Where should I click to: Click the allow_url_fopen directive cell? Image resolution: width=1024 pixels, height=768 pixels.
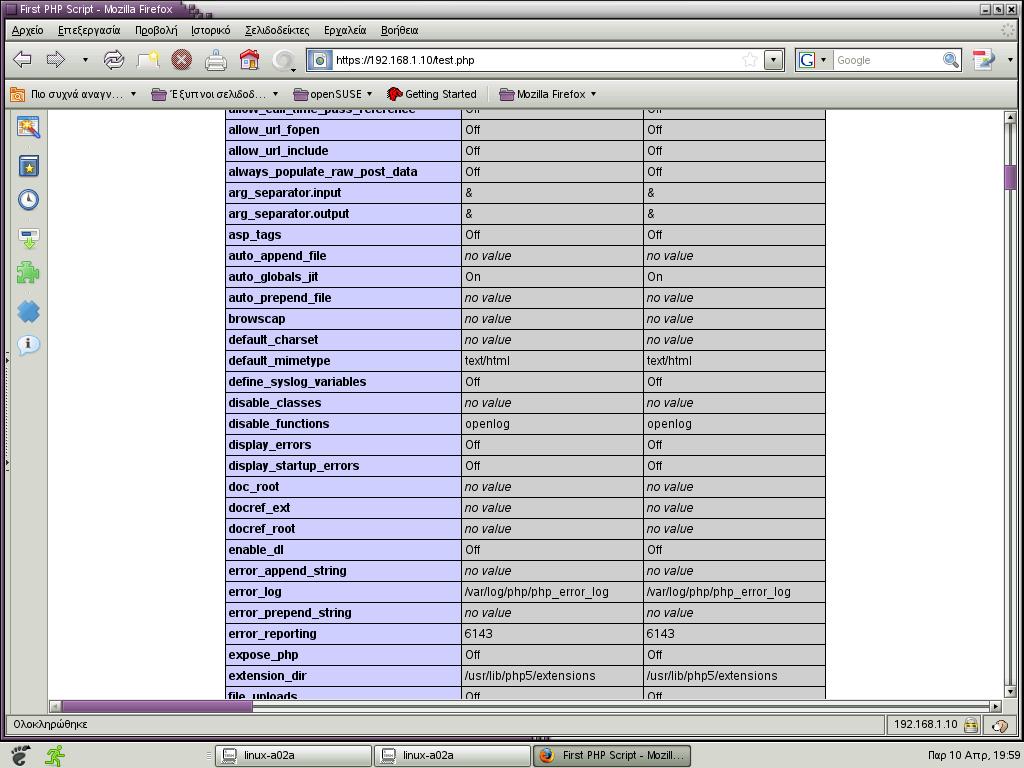344,130
